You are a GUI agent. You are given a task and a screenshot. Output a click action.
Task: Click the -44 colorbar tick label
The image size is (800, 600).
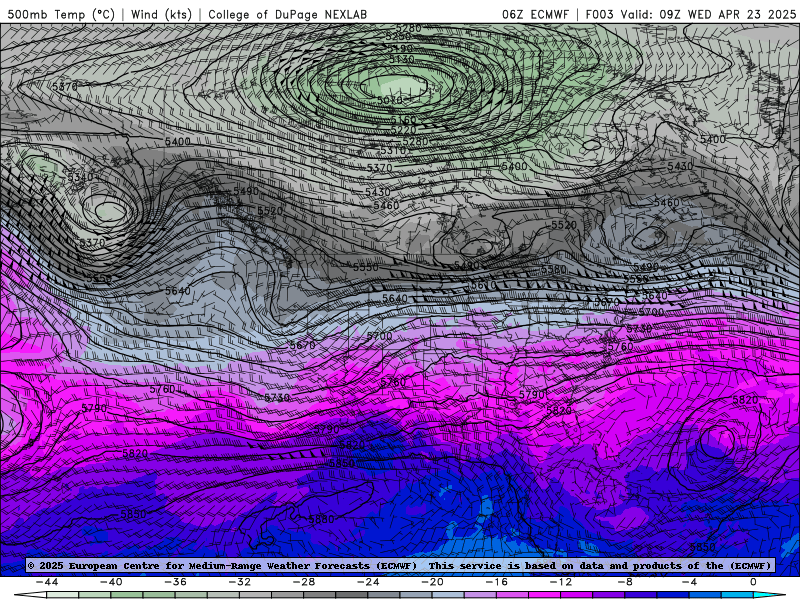(47, 582)
